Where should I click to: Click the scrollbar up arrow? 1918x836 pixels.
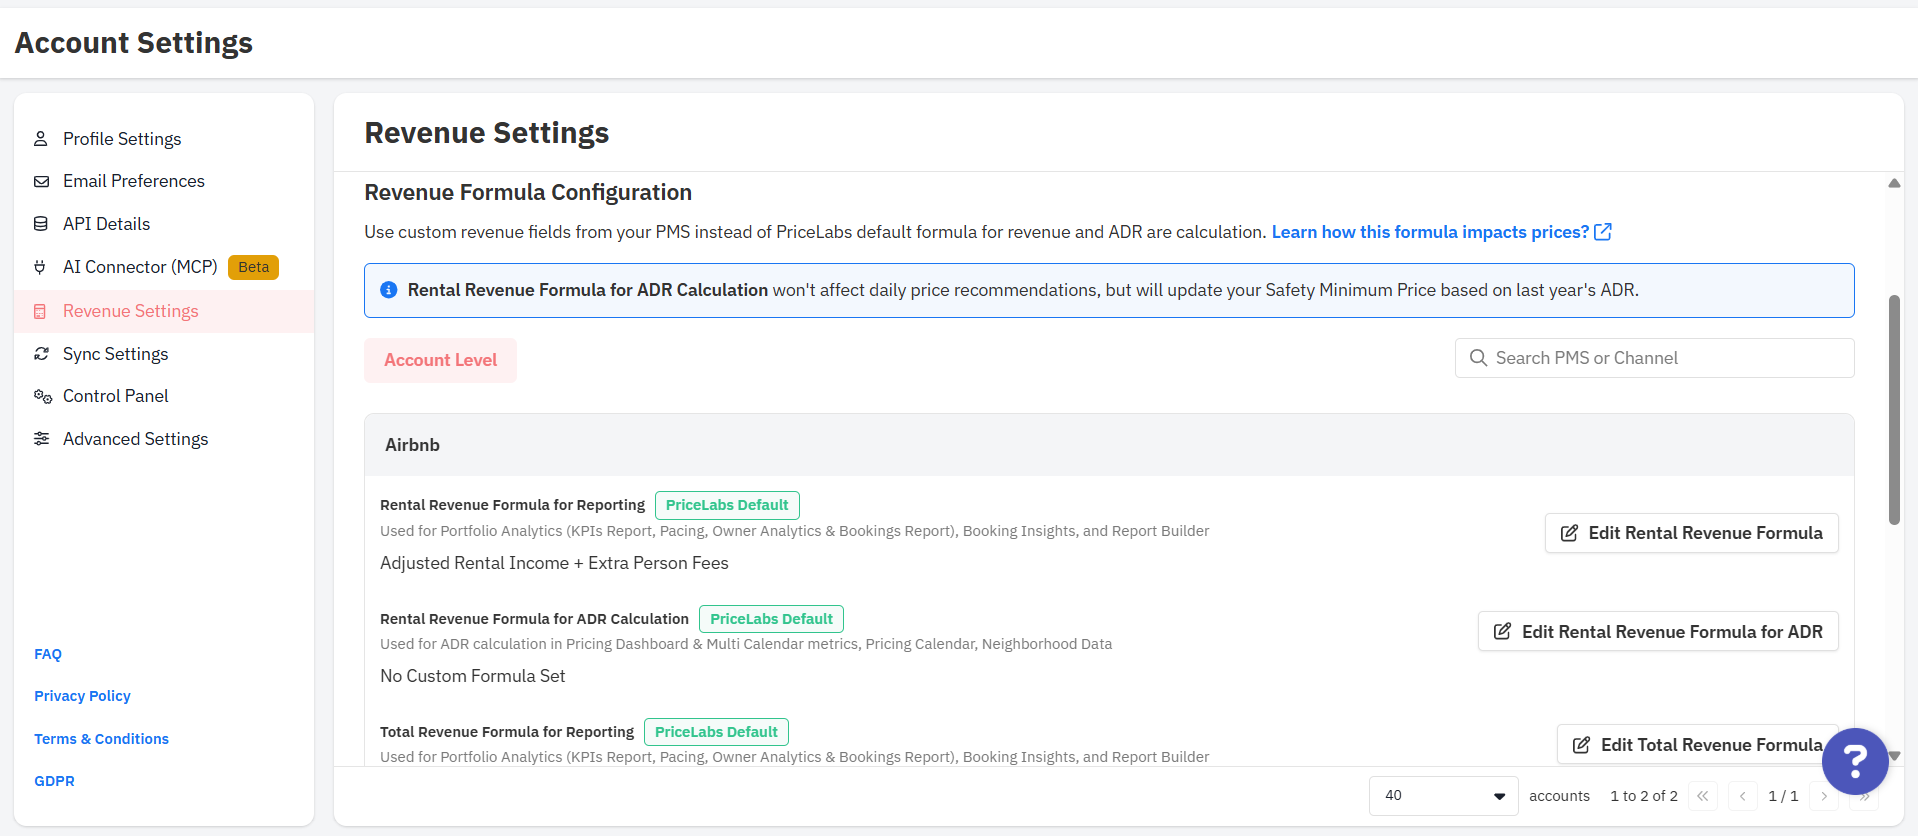pos(1894,183)
